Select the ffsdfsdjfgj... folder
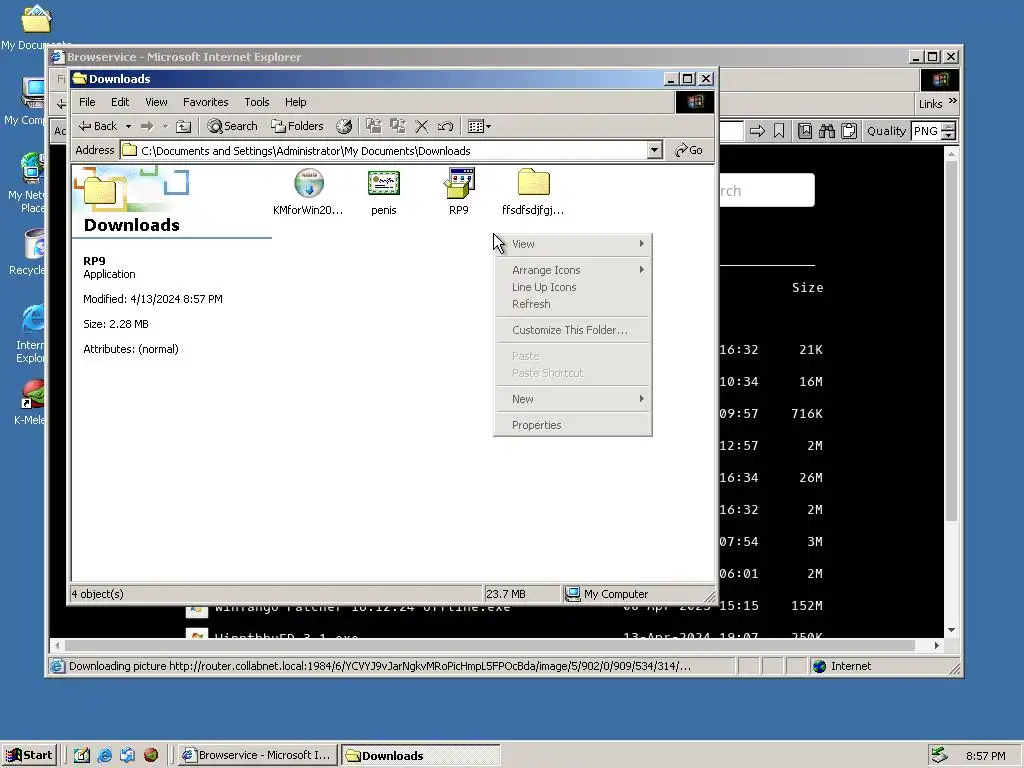 click(533, 191)
